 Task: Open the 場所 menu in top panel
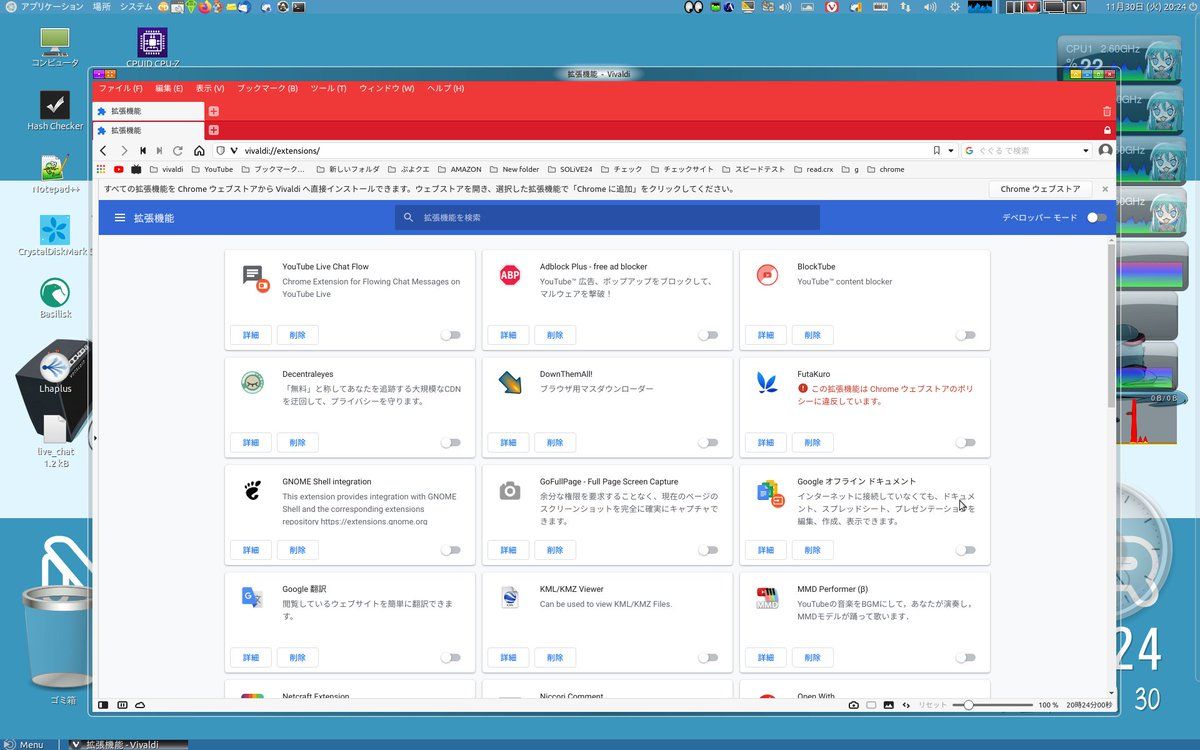point(102,7)
